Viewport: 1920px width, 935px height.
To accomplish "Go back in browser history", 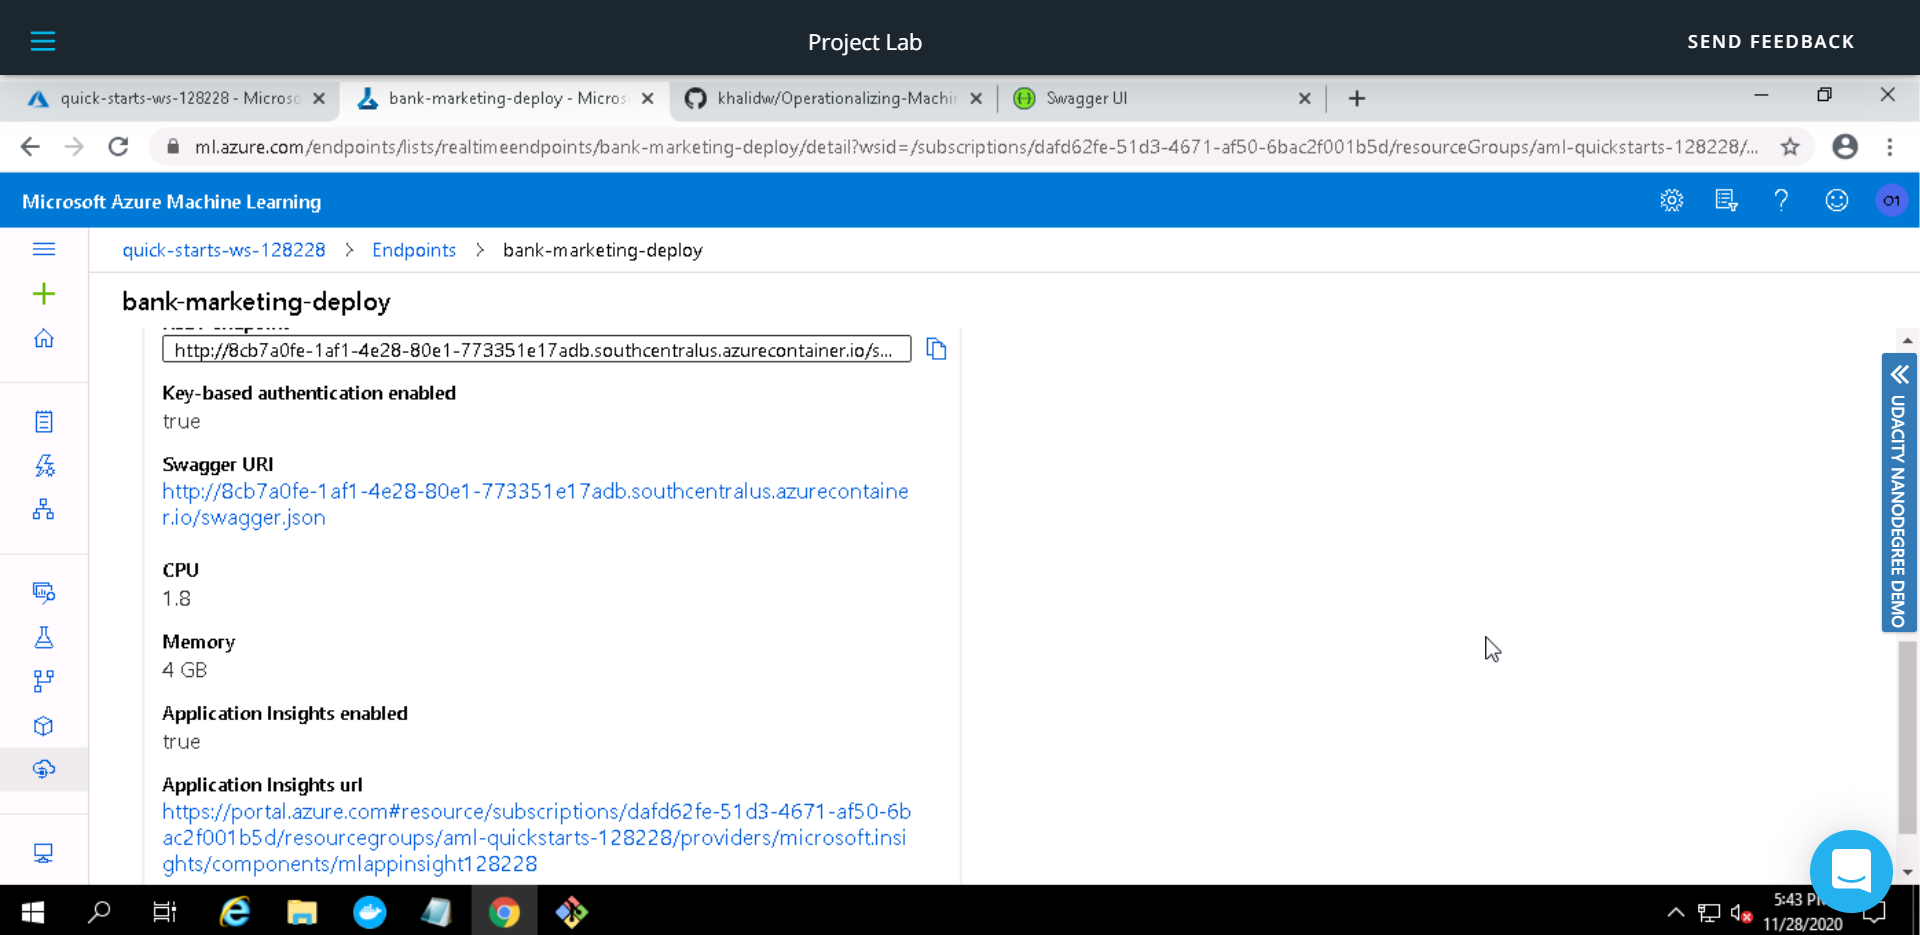I will pyautogui.click(x=30, y=147).
